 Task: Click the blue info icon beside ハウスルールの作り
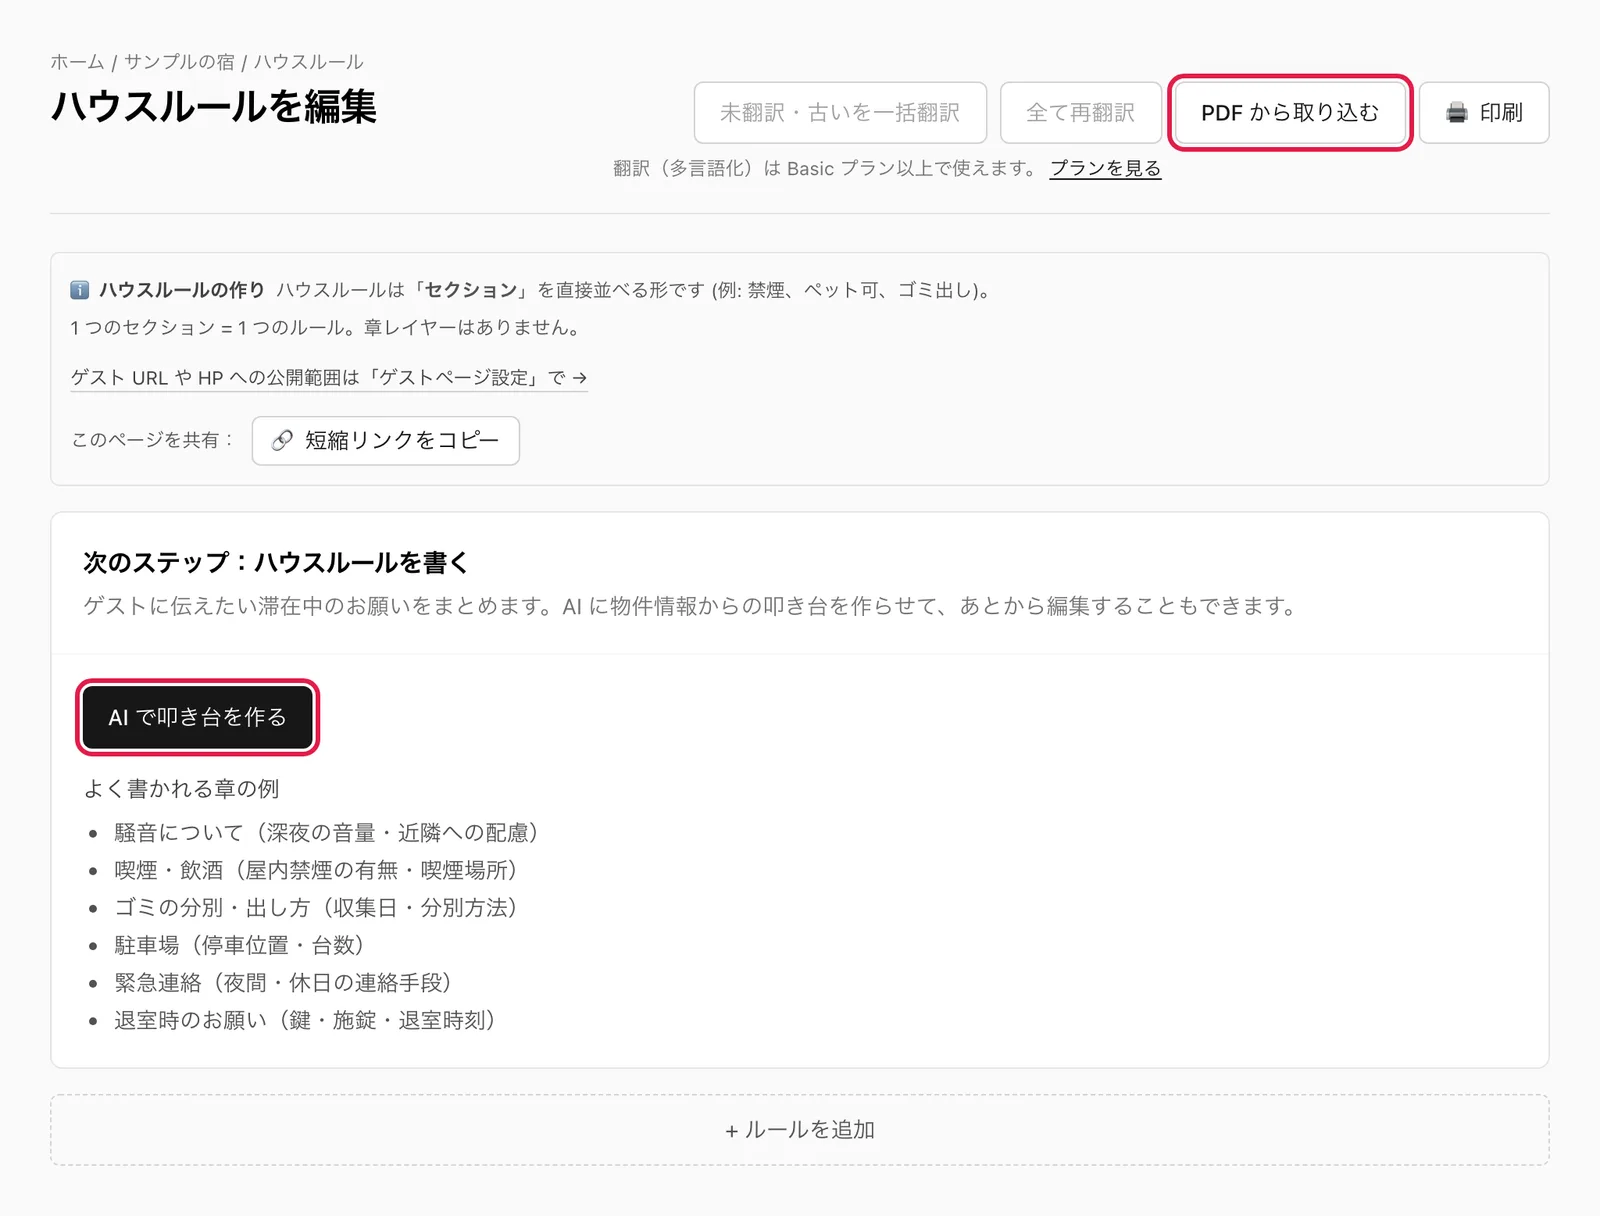coord(80,290)
